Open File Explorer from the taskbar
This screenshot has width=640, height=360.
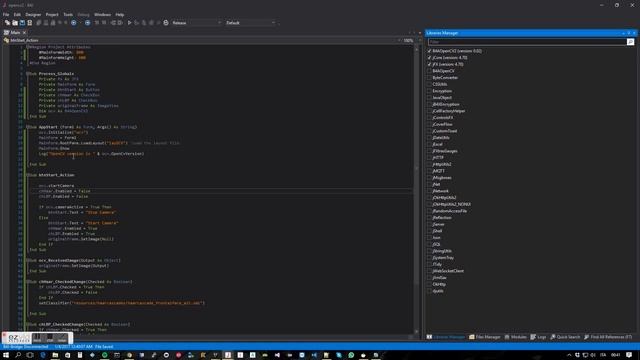click(55, 355)
